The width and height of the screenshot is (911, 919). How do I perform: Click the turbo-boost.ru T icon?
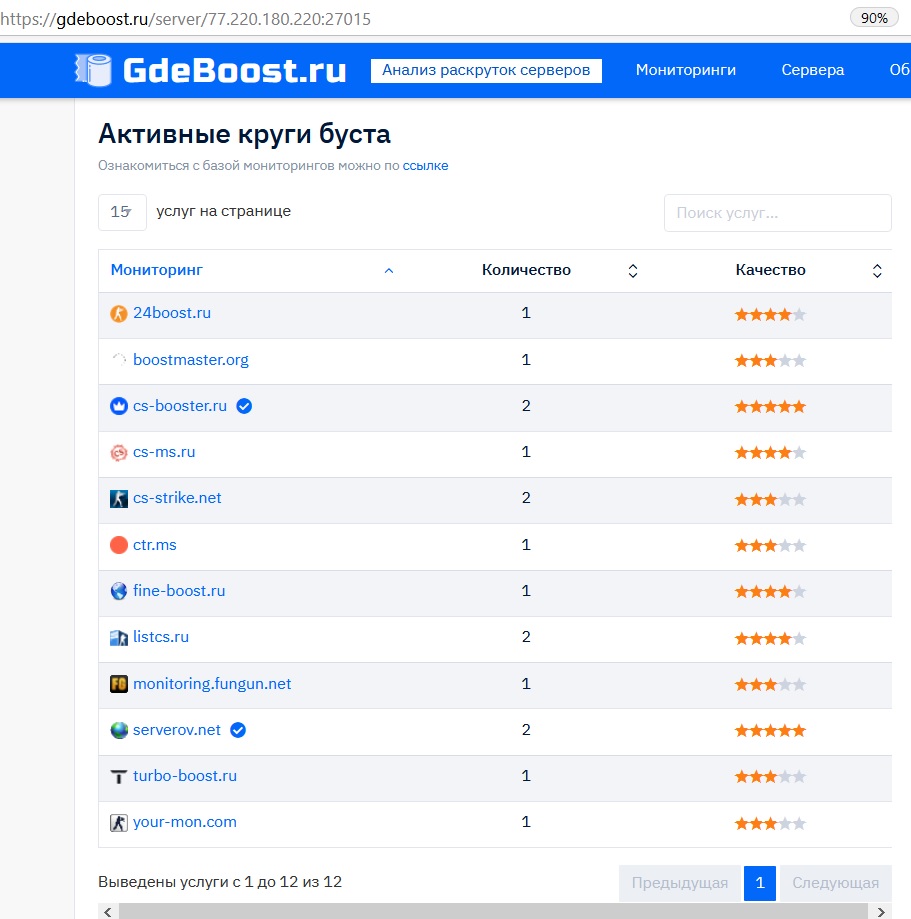pyautogui.click(x=119, y=777)
